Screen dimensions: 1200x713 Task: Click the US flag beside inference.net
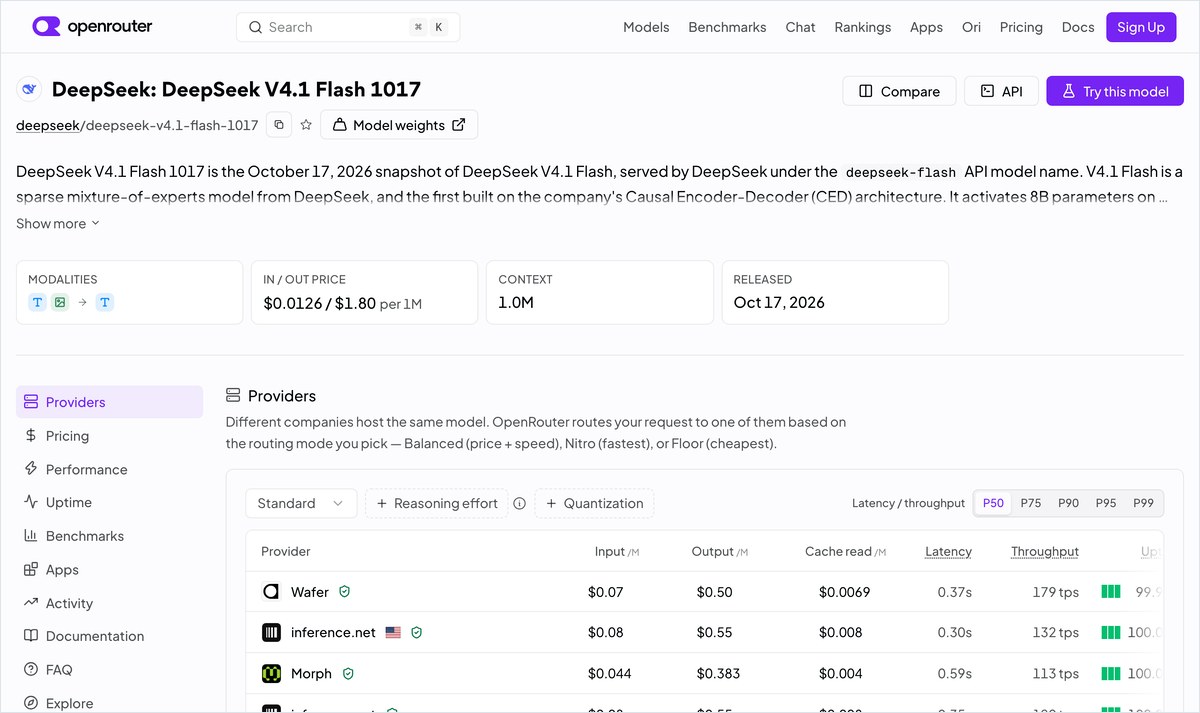393,632
